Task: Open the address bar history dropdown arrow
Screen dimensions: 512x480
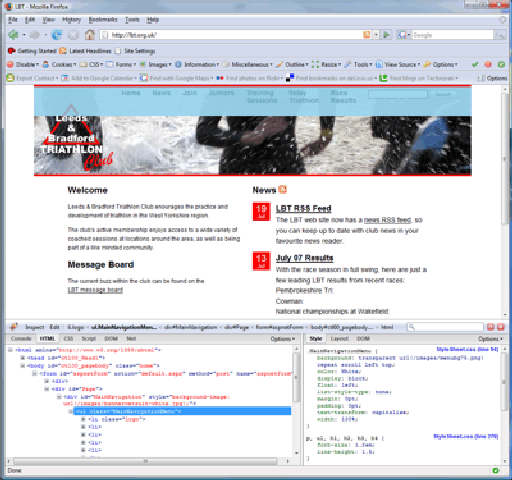Action: pyautogui.click(x=376, y=35)
